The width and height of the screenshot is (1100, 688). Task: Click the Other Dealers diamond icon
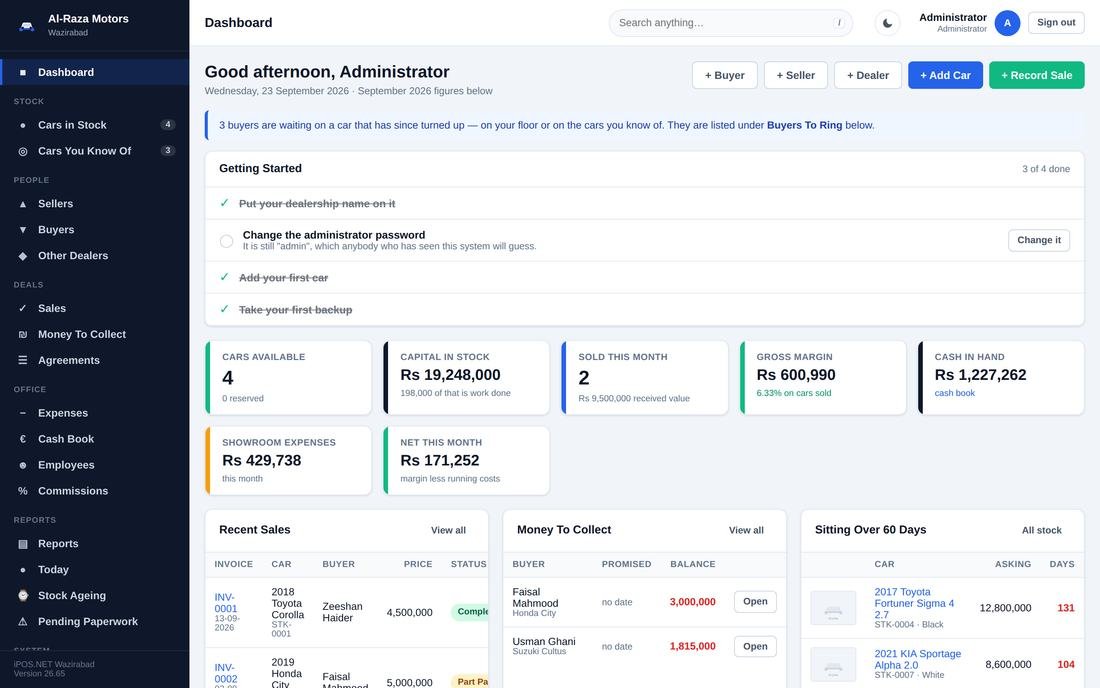coord(22,256)
